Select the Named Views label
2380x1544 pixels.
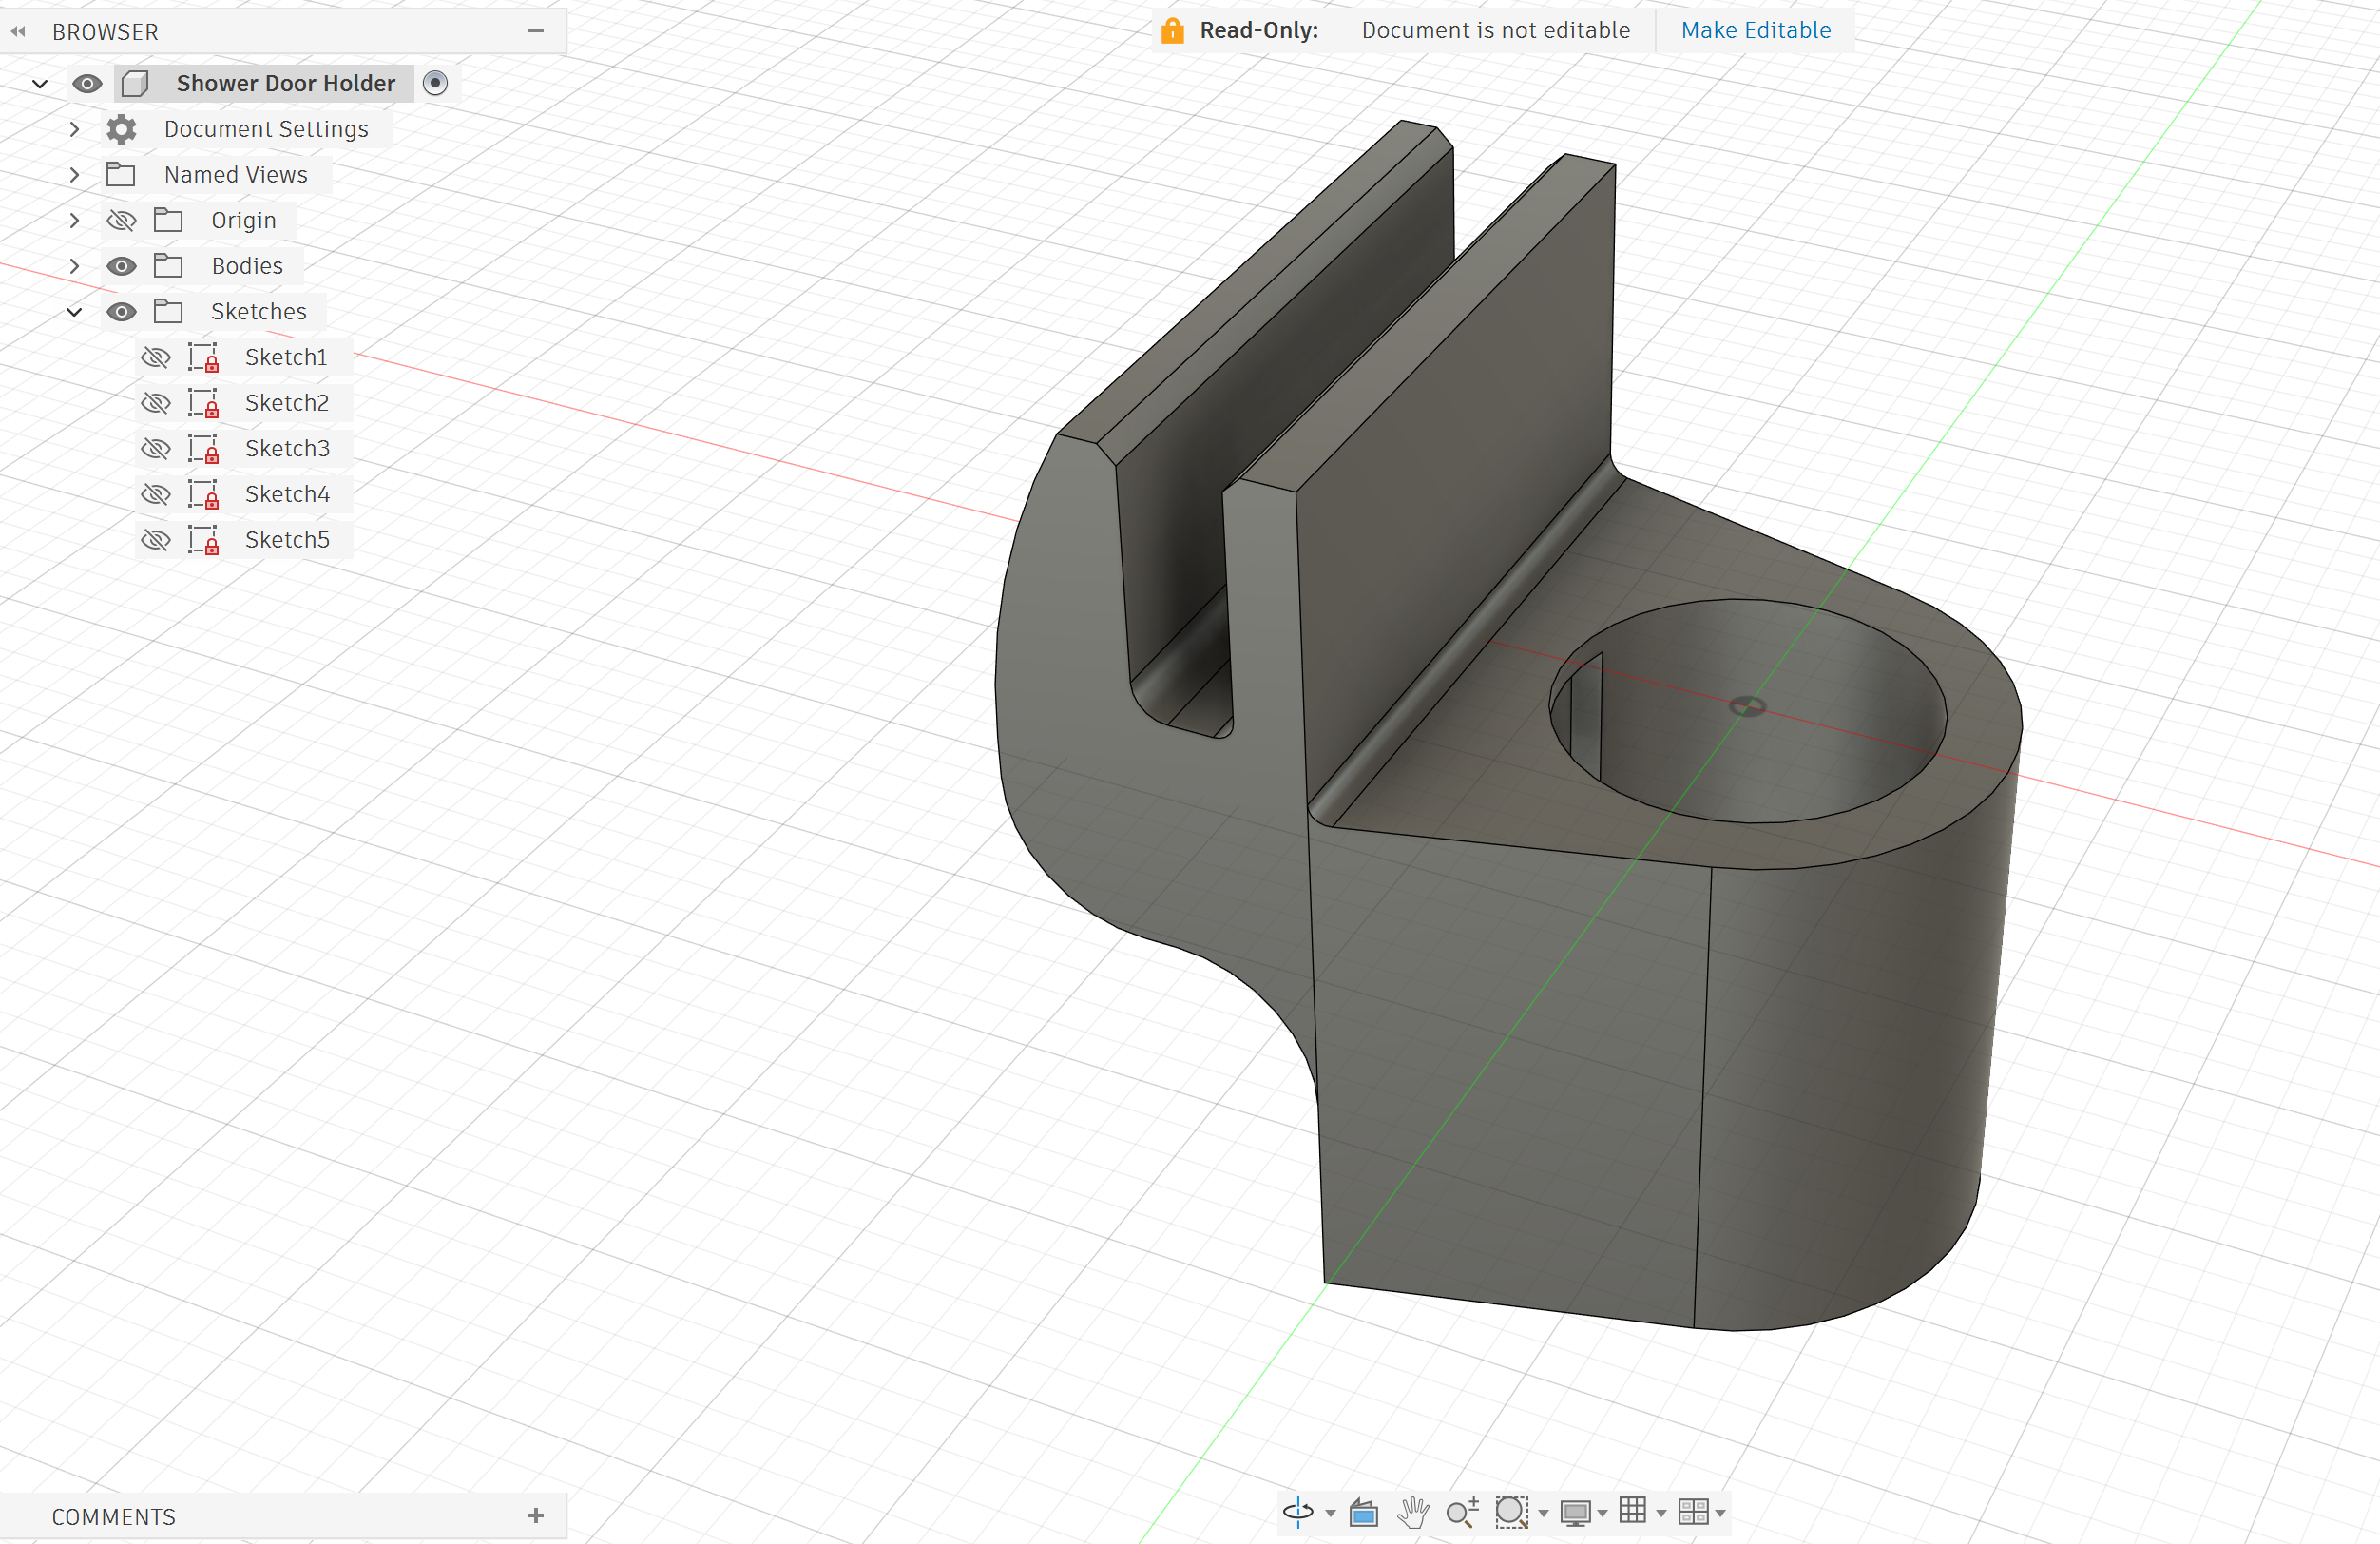[236, 174]
